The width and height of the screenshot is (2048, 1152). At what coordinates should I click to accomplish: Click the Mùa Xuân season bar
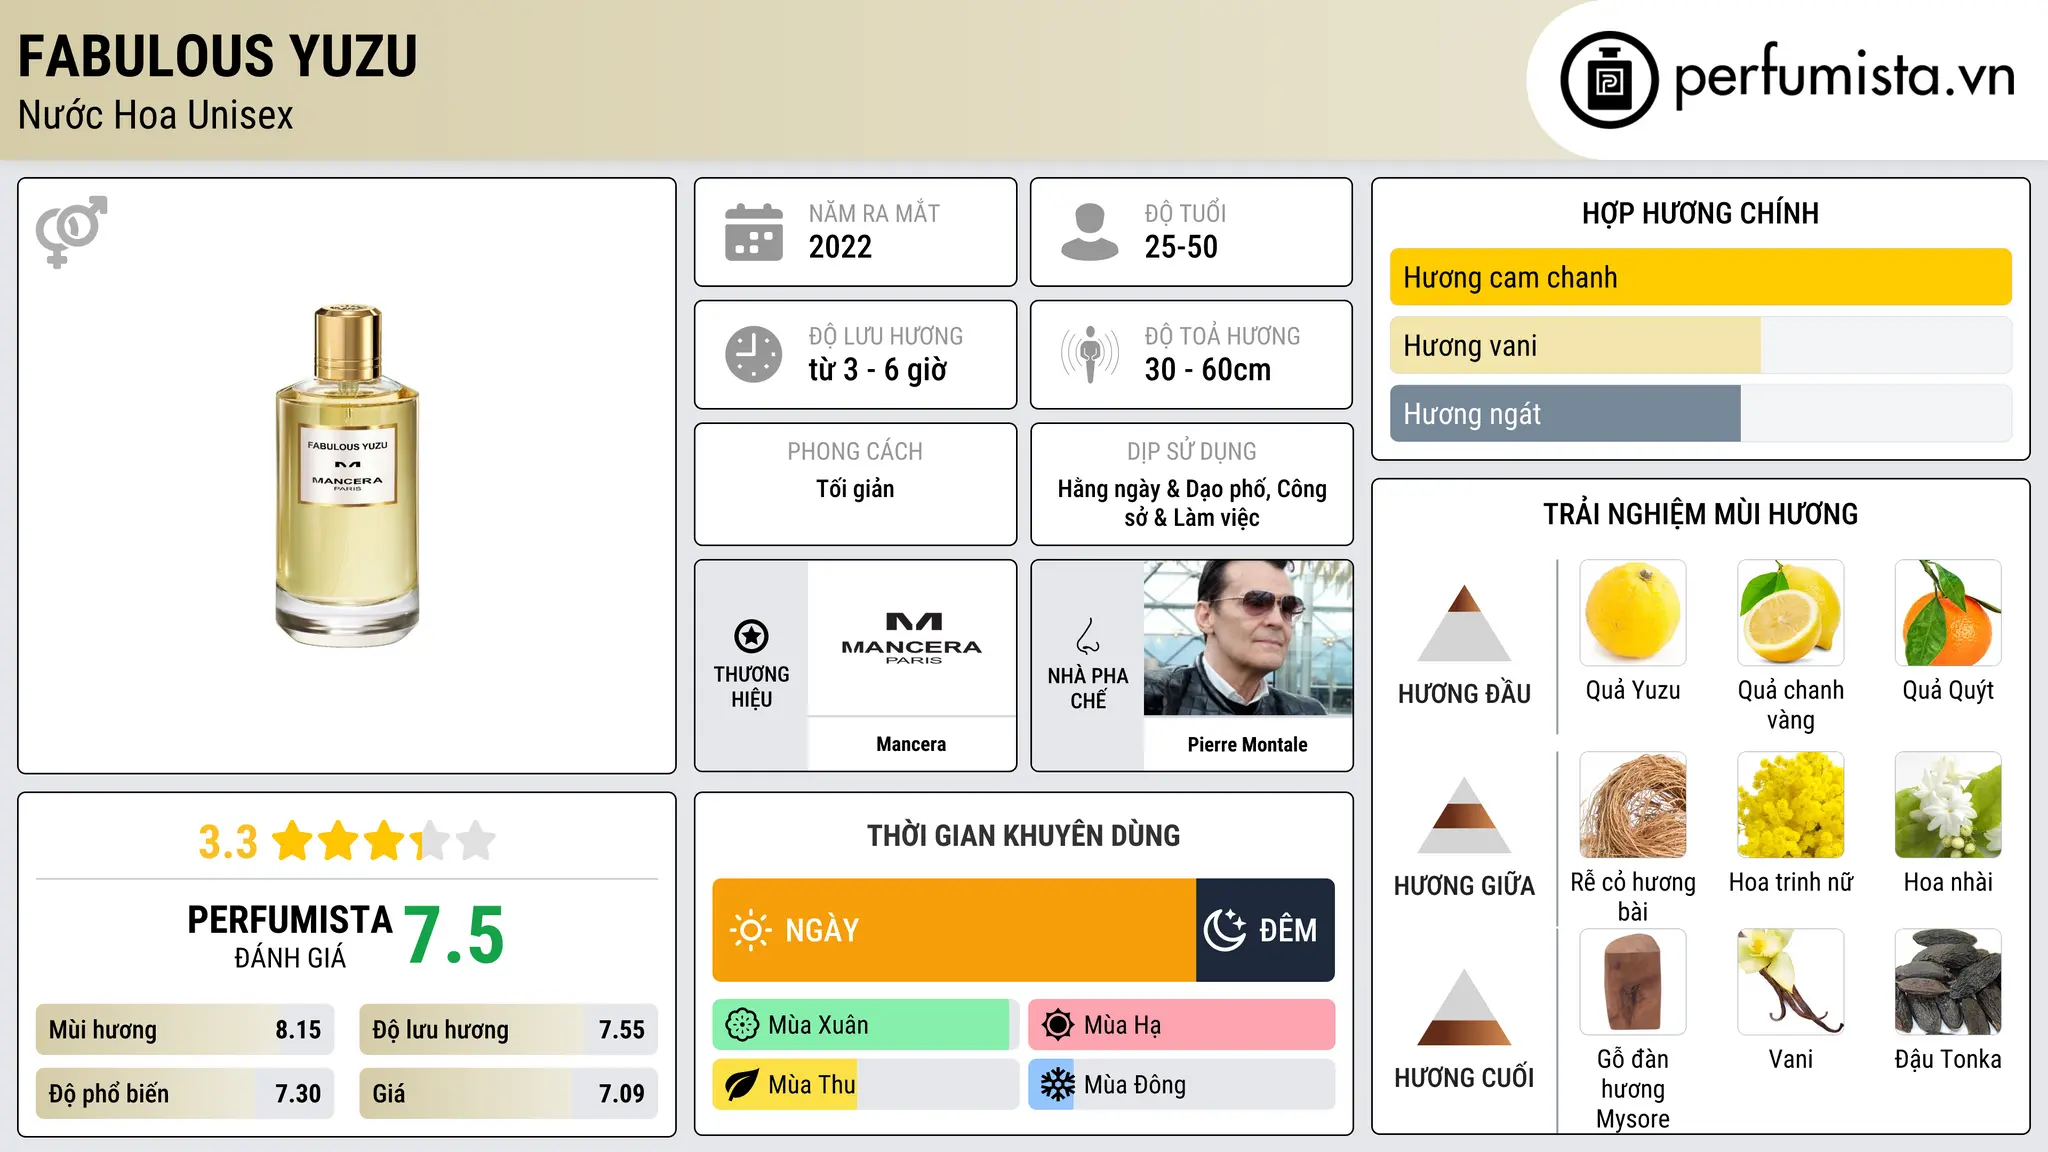(x=865, y=1025)
